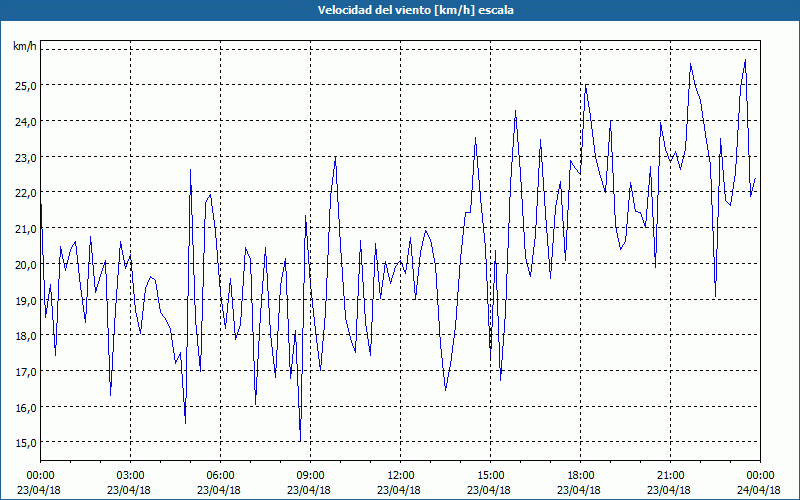Select the 21,0 y-axis value
This screenshot has width=800, height=500.
click(25, 229)
